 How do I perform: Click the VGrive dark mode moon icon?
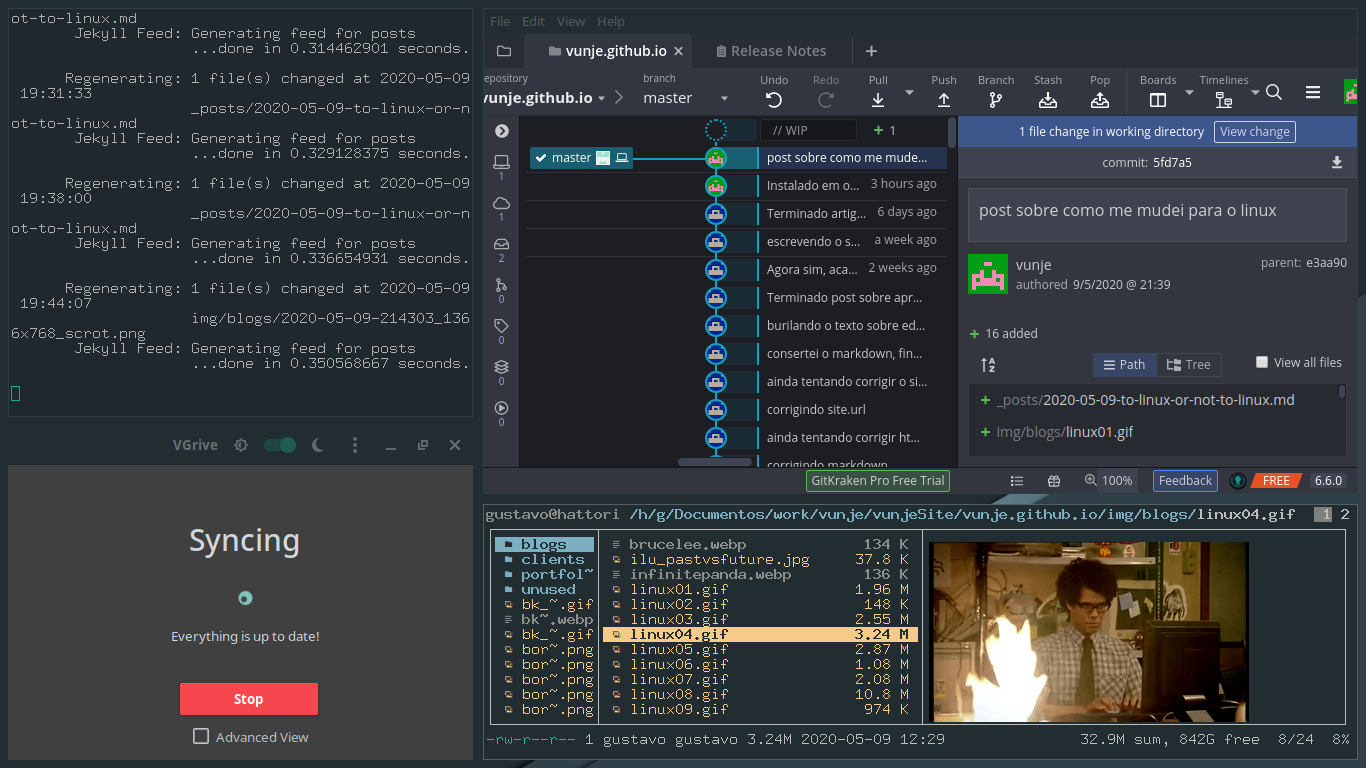tap(318, 445)
